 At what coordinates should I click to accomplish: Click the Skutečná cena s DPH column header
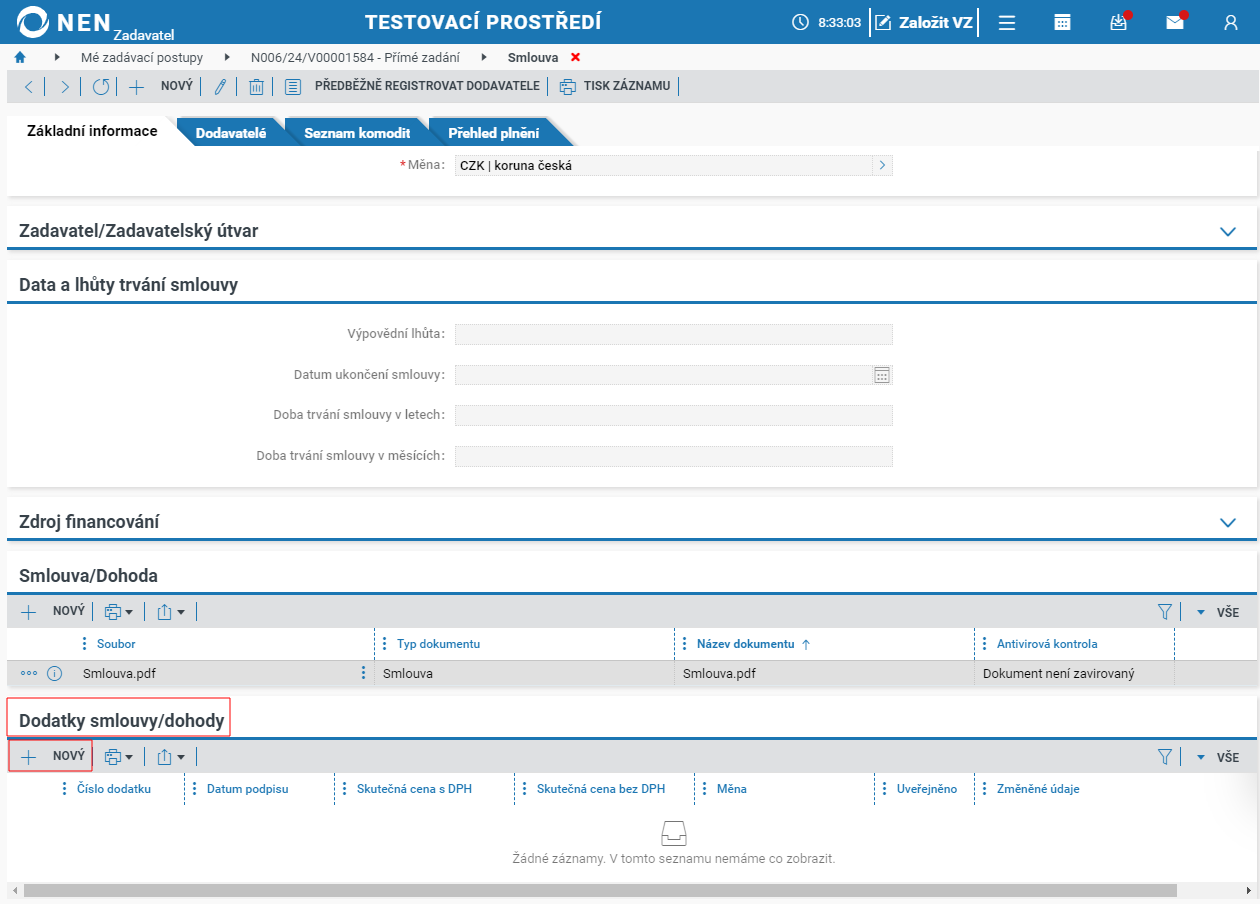pyautogui.click(x=414, y=789)
